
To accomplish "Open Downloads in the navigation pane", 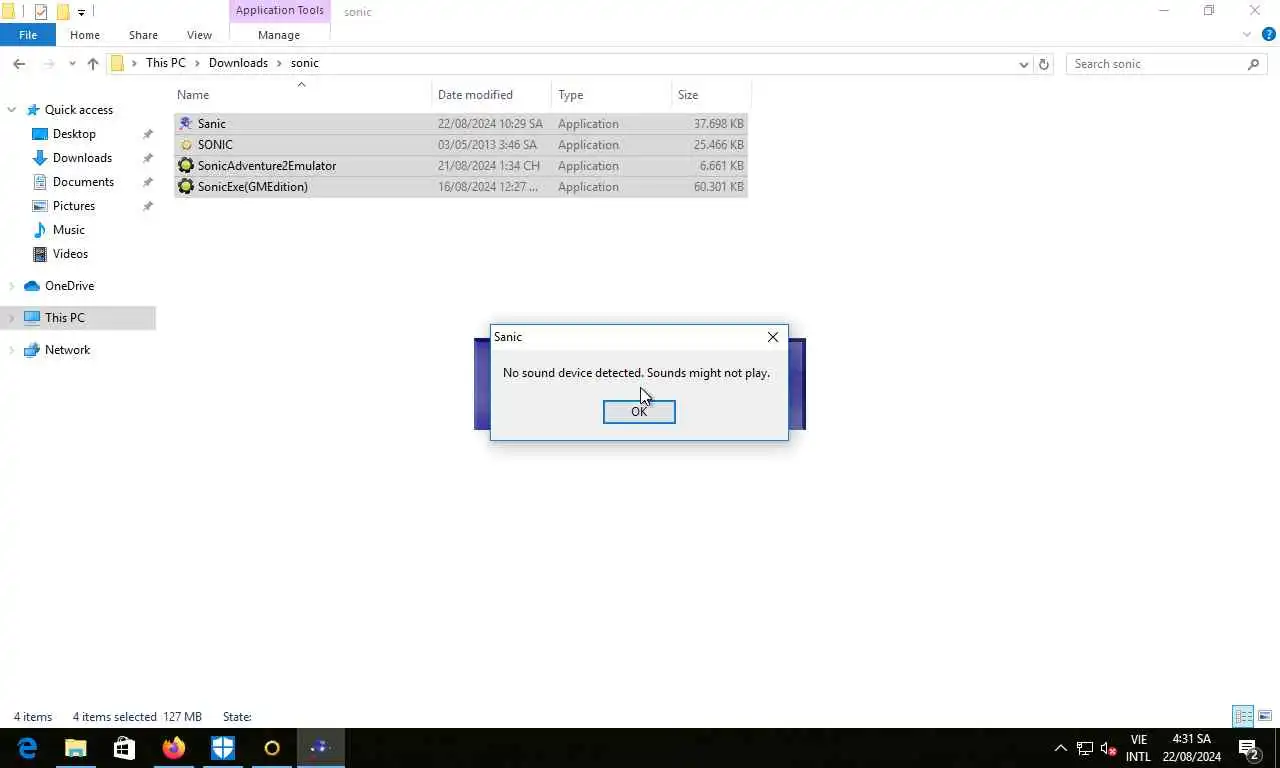I will click(82, 158).
